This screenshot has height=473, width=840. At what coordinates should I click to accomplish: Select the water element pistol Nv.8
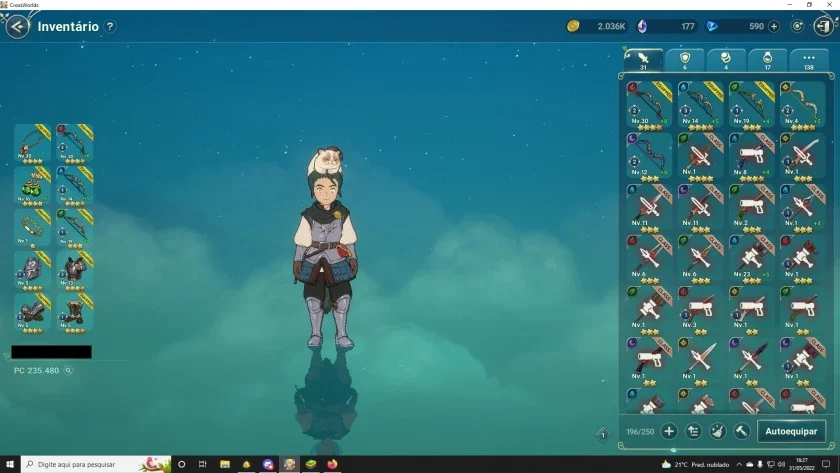click(x=751, y=156)
